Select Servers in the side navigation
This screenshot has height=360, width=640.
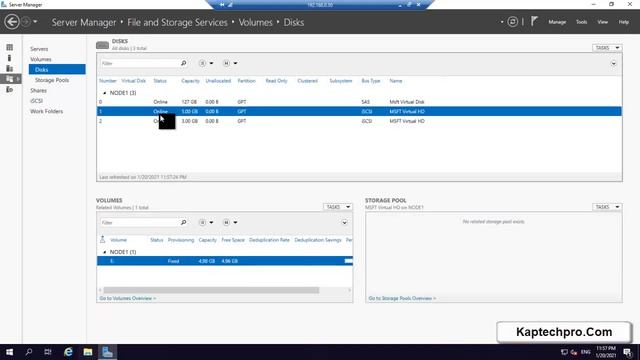click(x=39, y=49)
